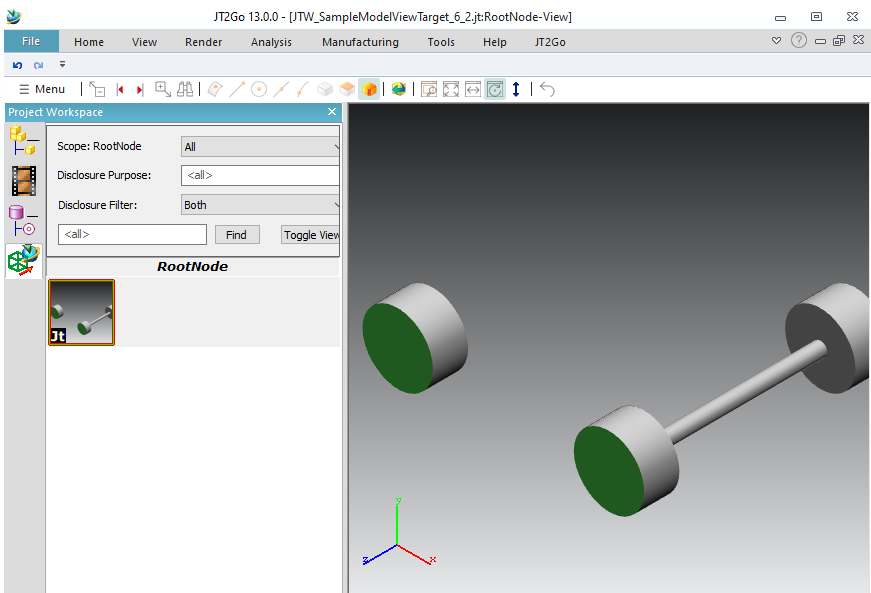Click the zoom window magnifier view icon
871x593 pixels.
(429, 89)
